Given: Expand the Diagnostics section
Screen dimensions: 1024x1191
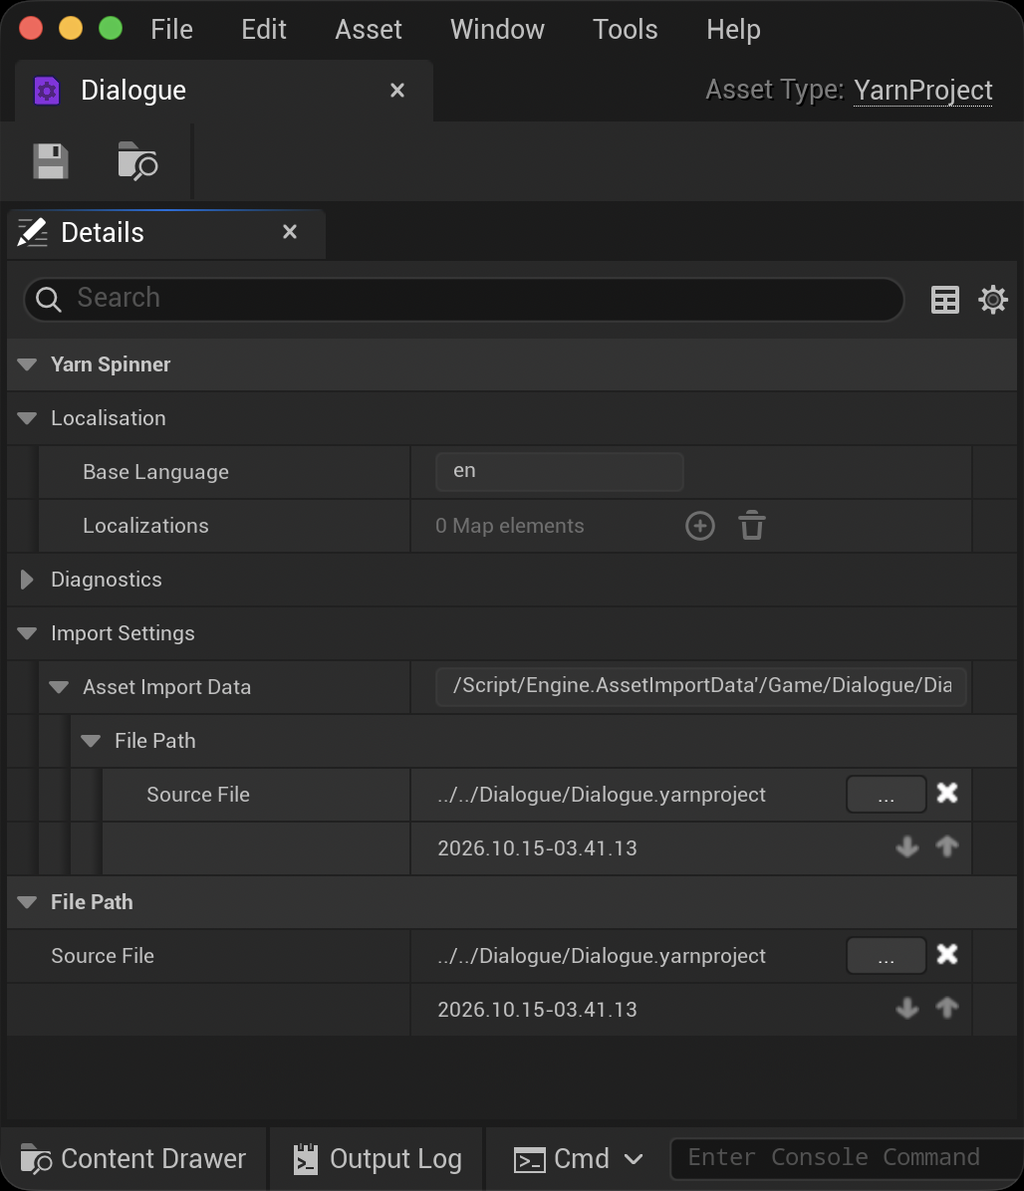Looking at the screenshot, I should tap(27, 580).
